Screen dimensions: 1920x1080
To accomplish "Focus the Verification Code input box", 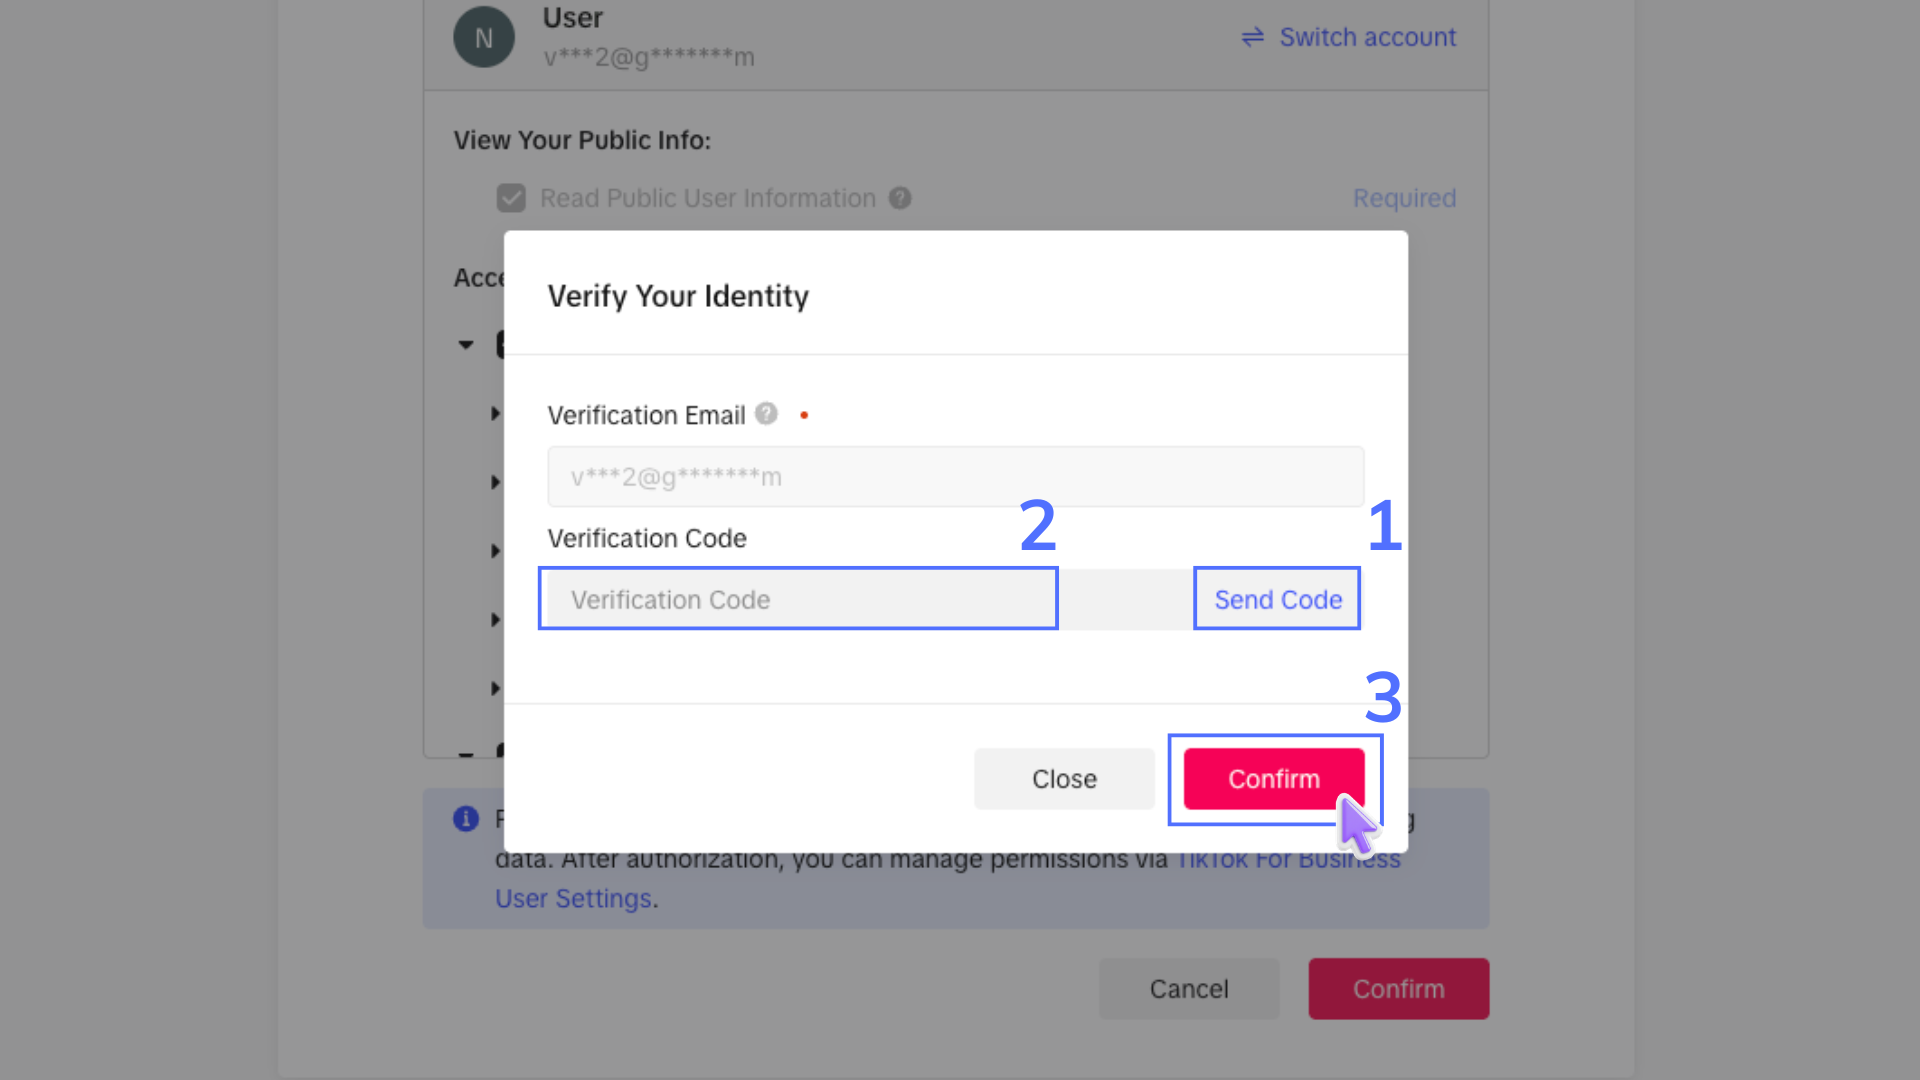I will coord(798,599).
